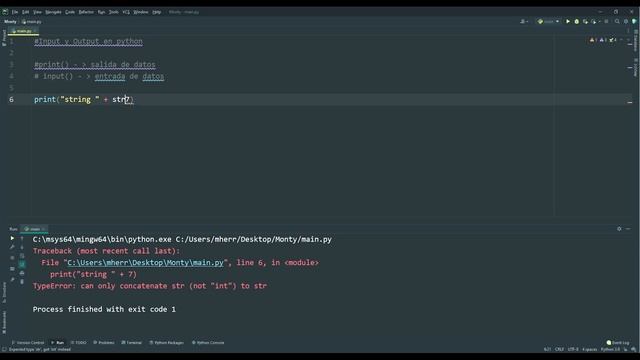The height and width of the screenshot is (360, 640).
Task: Open the Database sidebar tool window
Action: click(636, 40)
